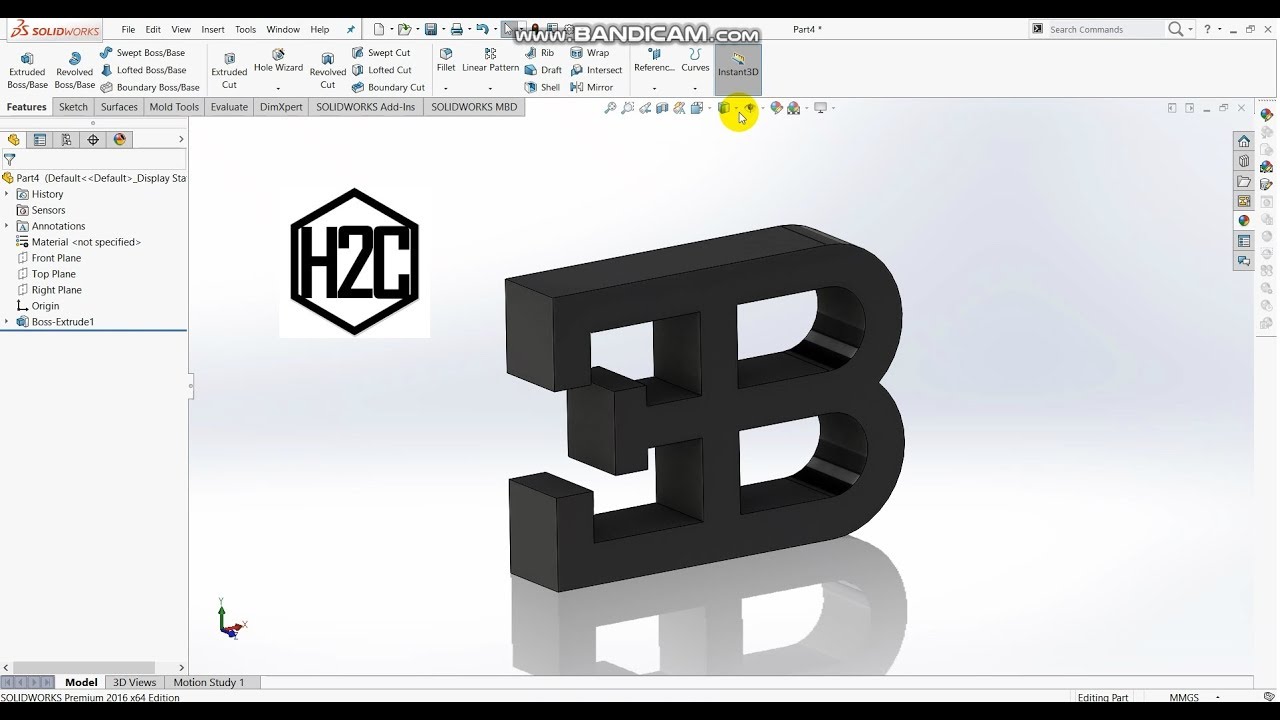Open the Sketch ribbon tab
Screen dimensions: 1280x720
click(x=73, y=107)
